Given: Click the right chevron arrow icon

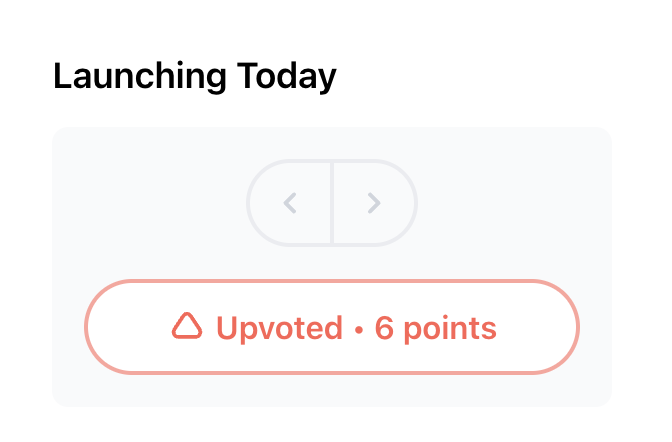Looking at the screenshot, I should click(x=374, y=203).
